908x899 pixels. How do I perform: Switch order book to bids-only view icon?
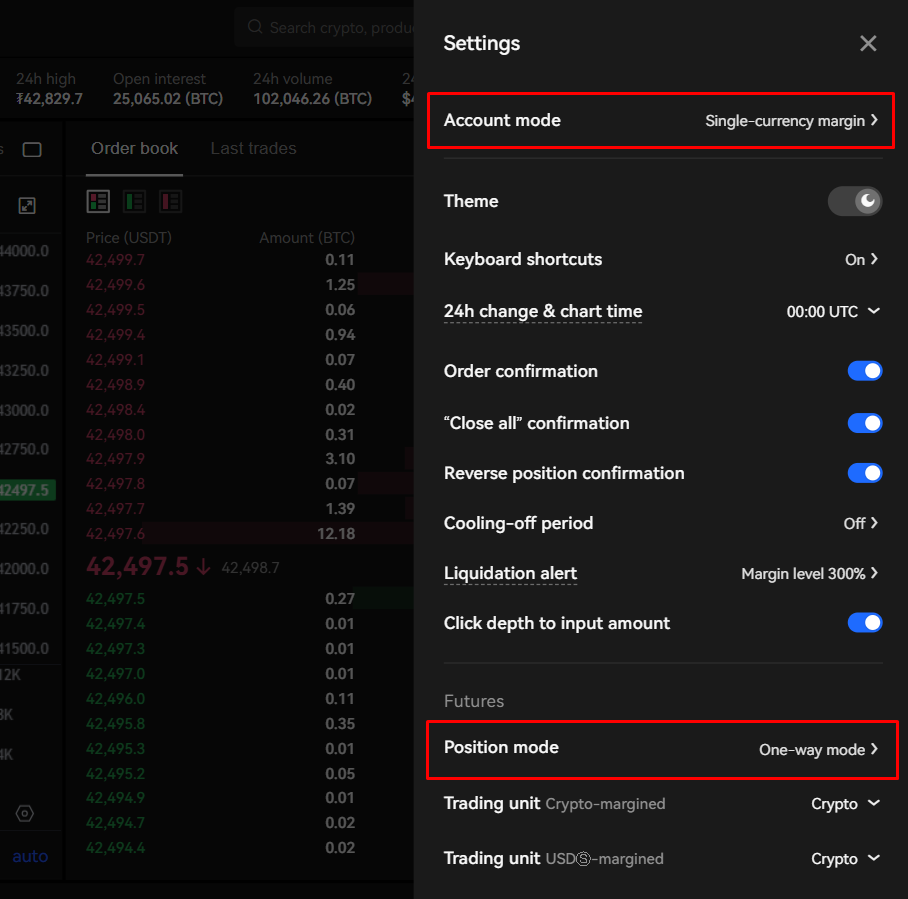click(134, 202)
